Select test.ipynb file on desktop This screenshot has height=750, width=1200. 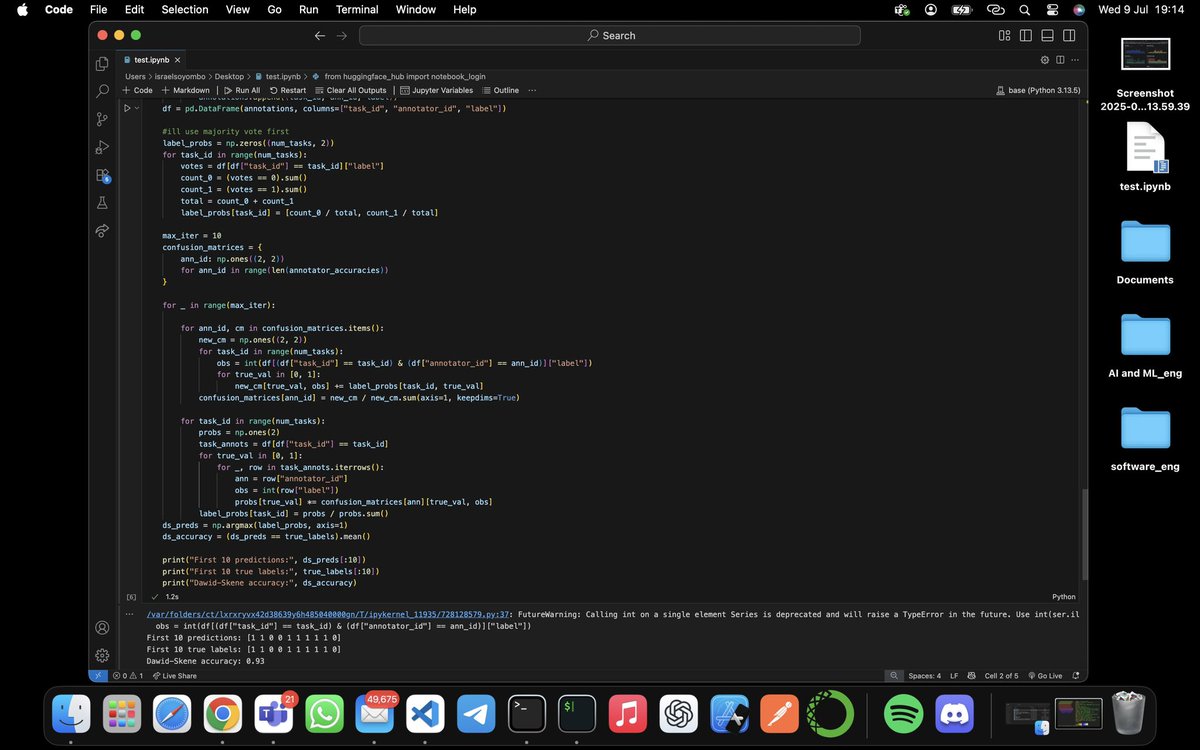[1145, 157]
